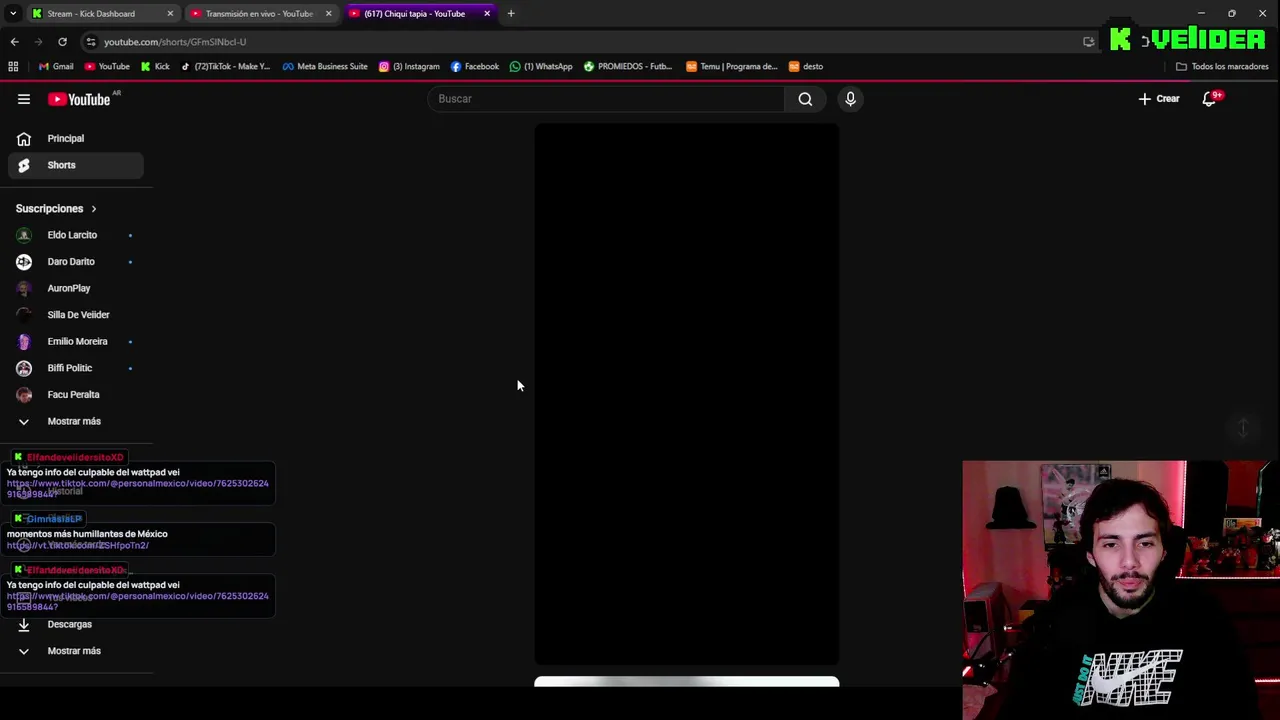The height and width of the screenshot is (720, 1280).
Task: Open ElfandeveiidersitoXD's first TikTok link
Action: (x=138, y=489)
